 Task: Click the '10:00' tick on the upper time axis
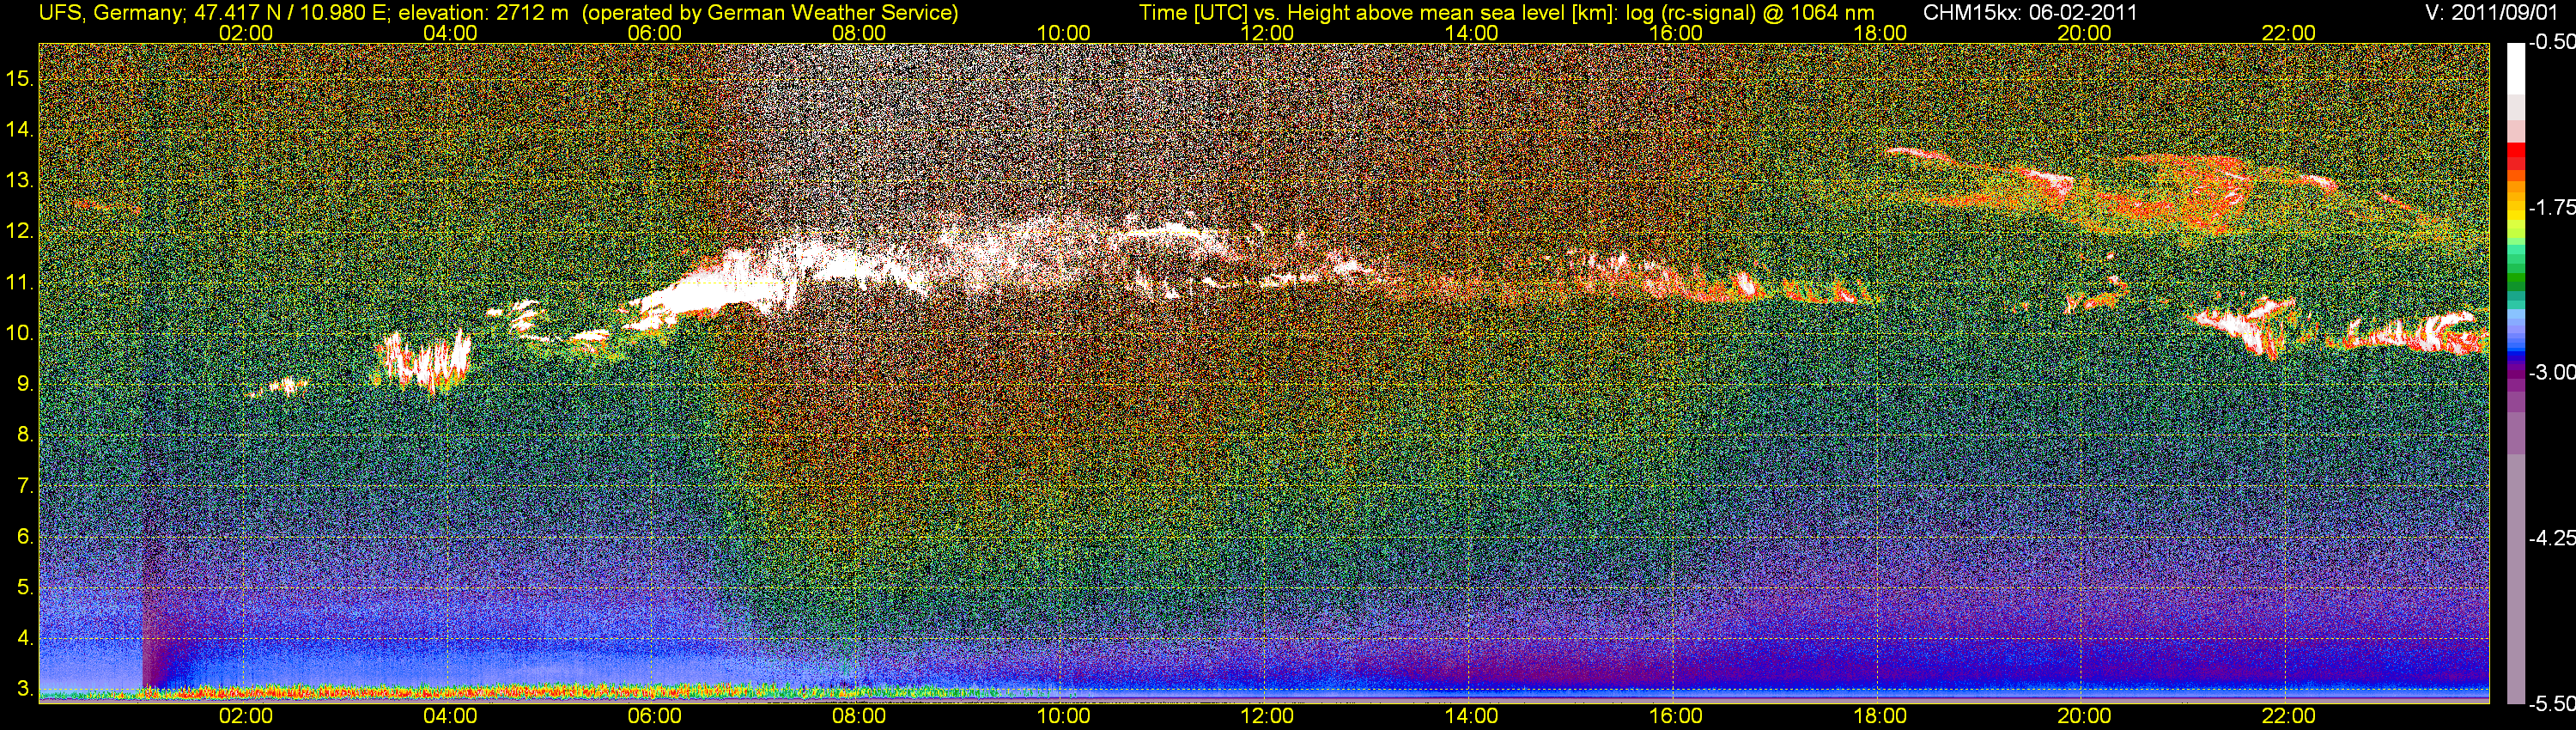click(1063, 33)
